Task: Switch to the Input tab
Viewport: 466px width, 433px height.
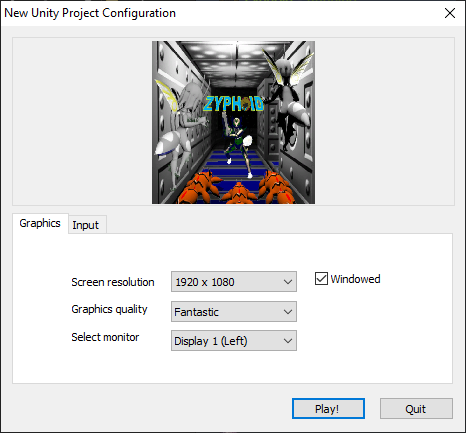Action: point(86,225)
